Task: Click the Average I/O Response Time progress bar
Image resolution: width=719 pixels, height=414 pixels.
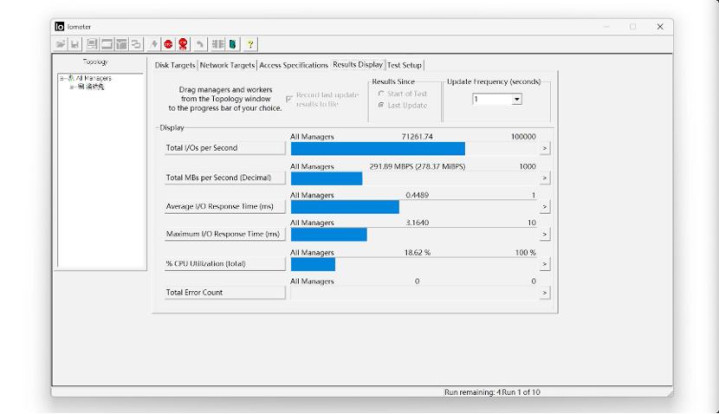Action: coord(414,207)
